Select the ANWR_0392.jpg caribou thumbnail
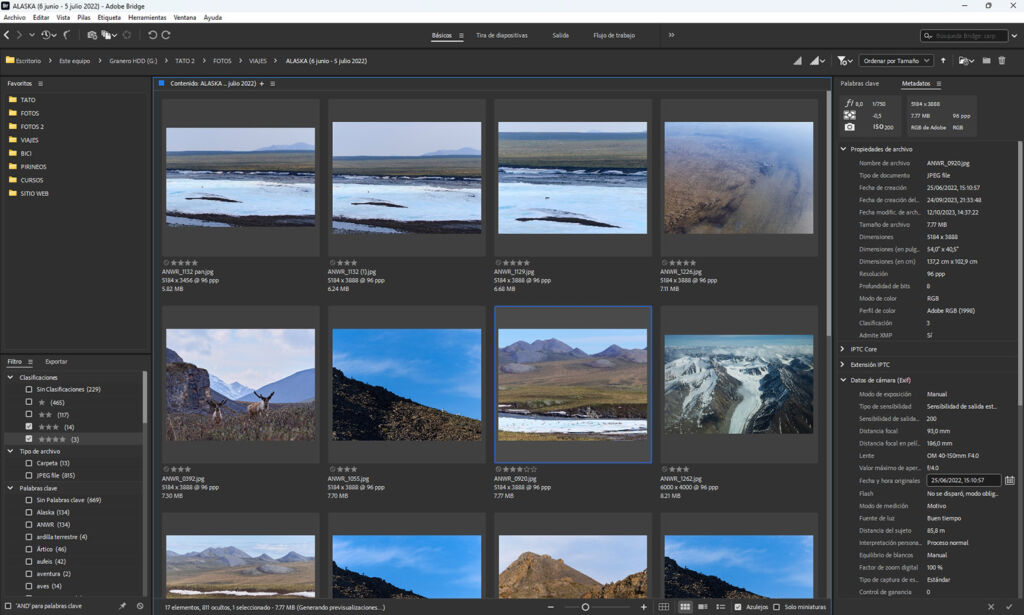The height and width of the screenshot is (615, 1024). (240, 385)
